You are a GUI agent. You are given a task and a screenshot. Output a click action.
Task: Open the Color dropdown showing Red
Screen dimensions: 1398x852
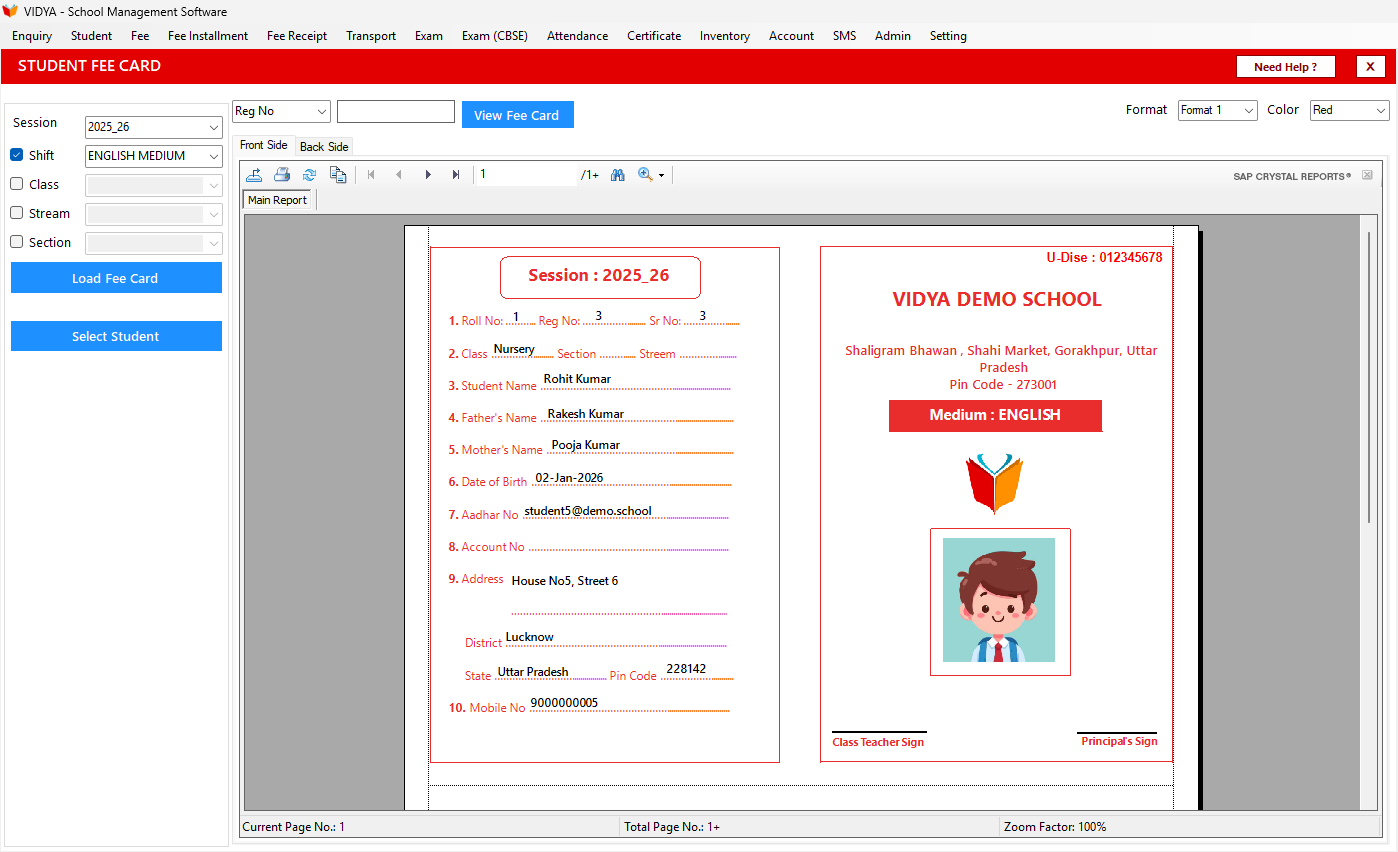point(1350,110)
